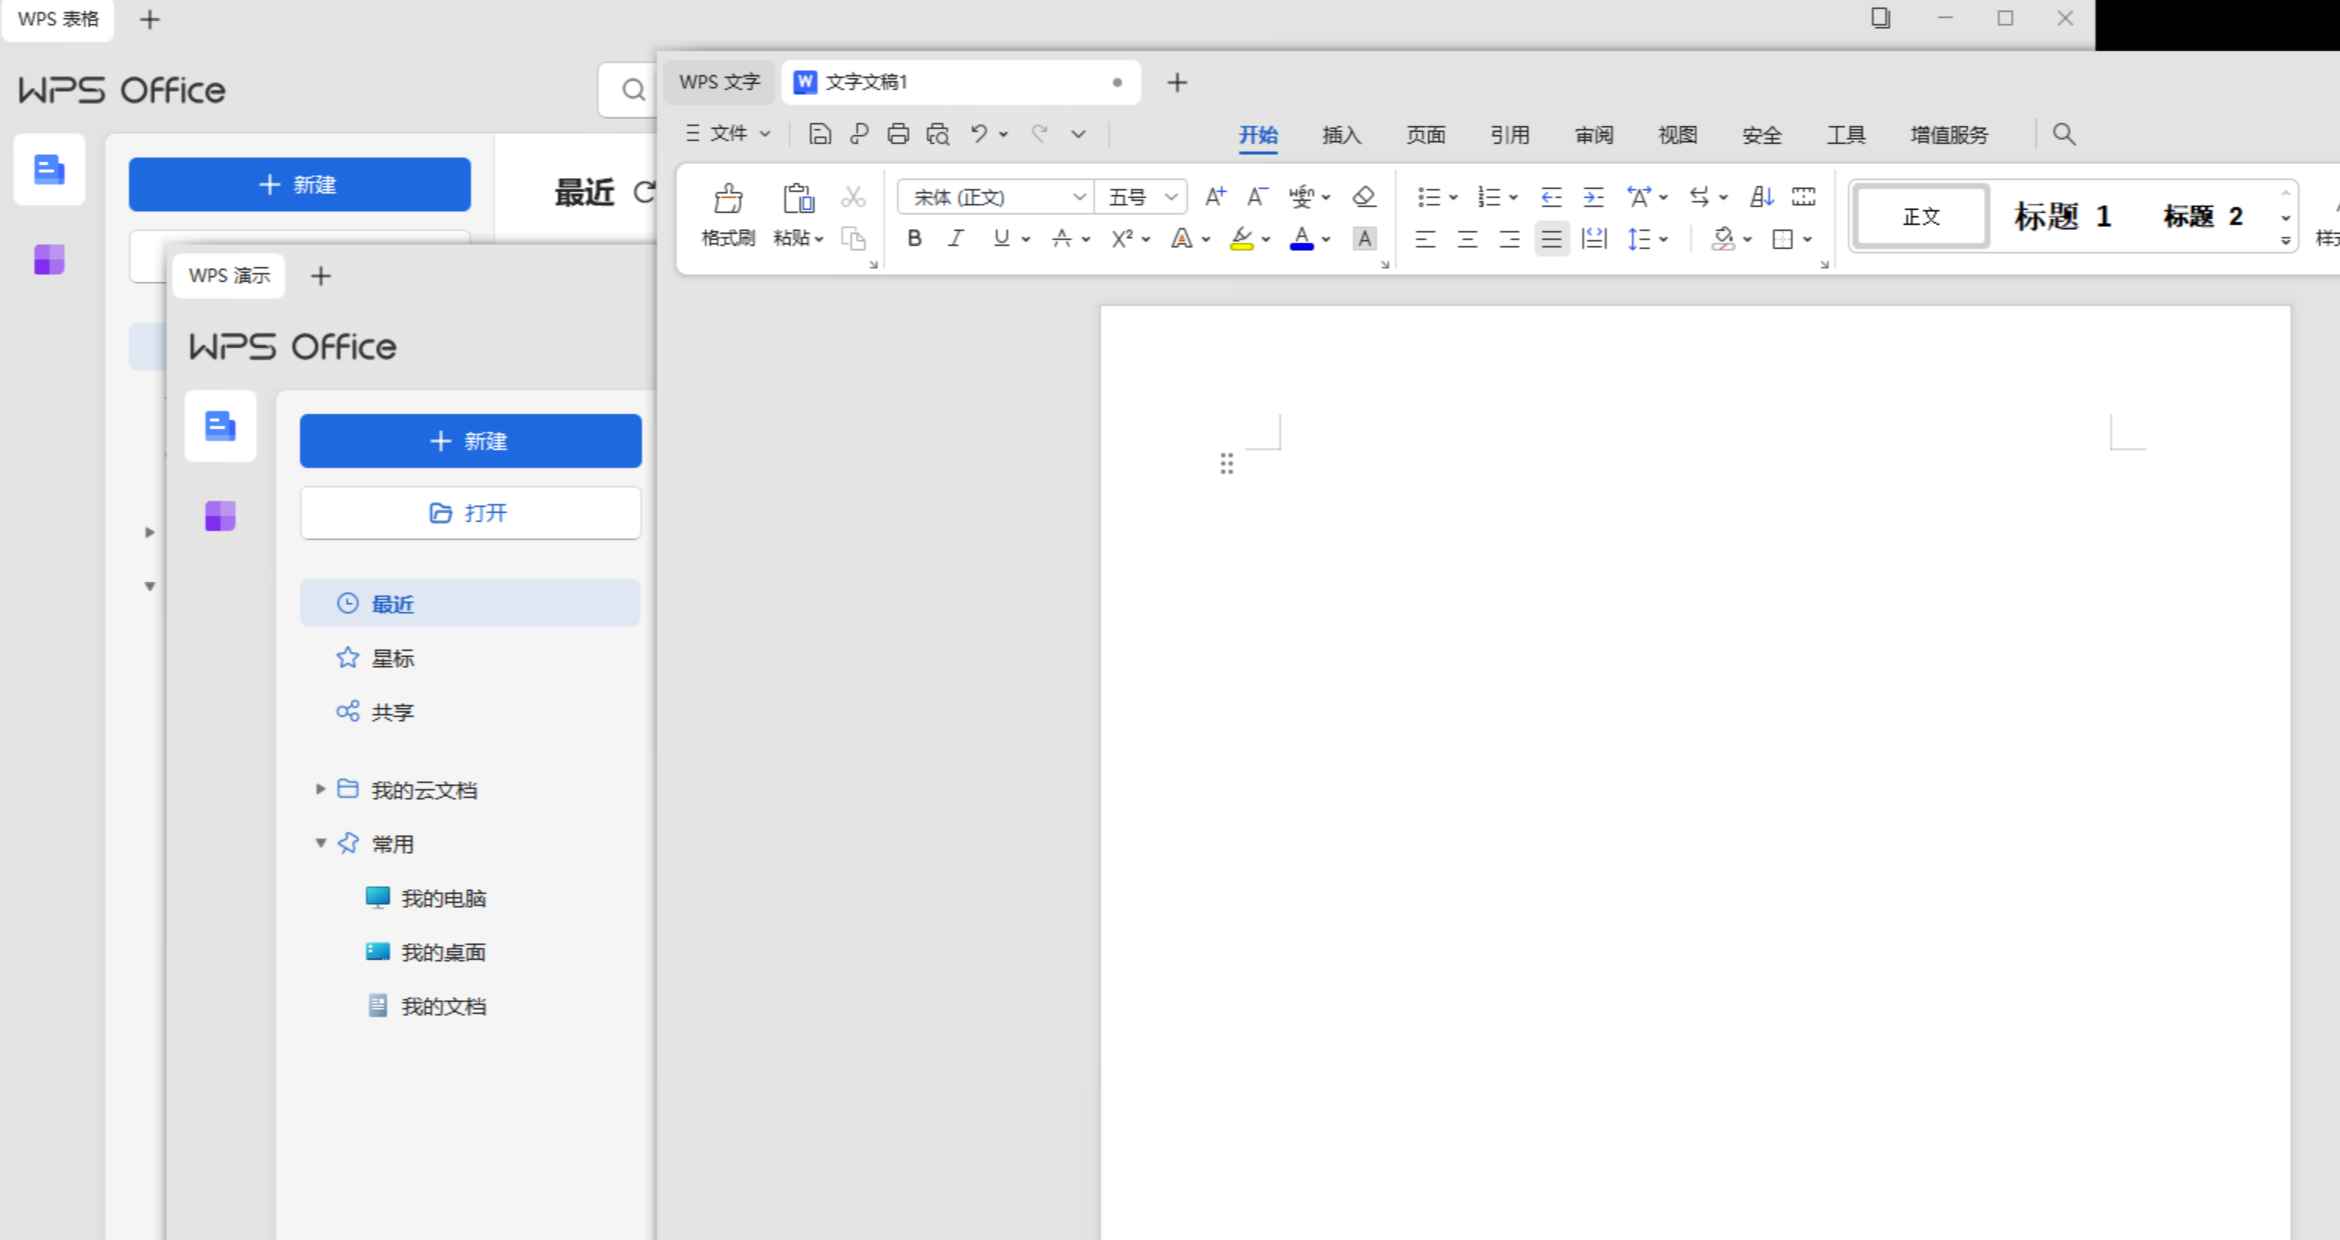This screenshot has width=2340, height=1240.
Task: Click the 打开 open button
Action: 470,512
